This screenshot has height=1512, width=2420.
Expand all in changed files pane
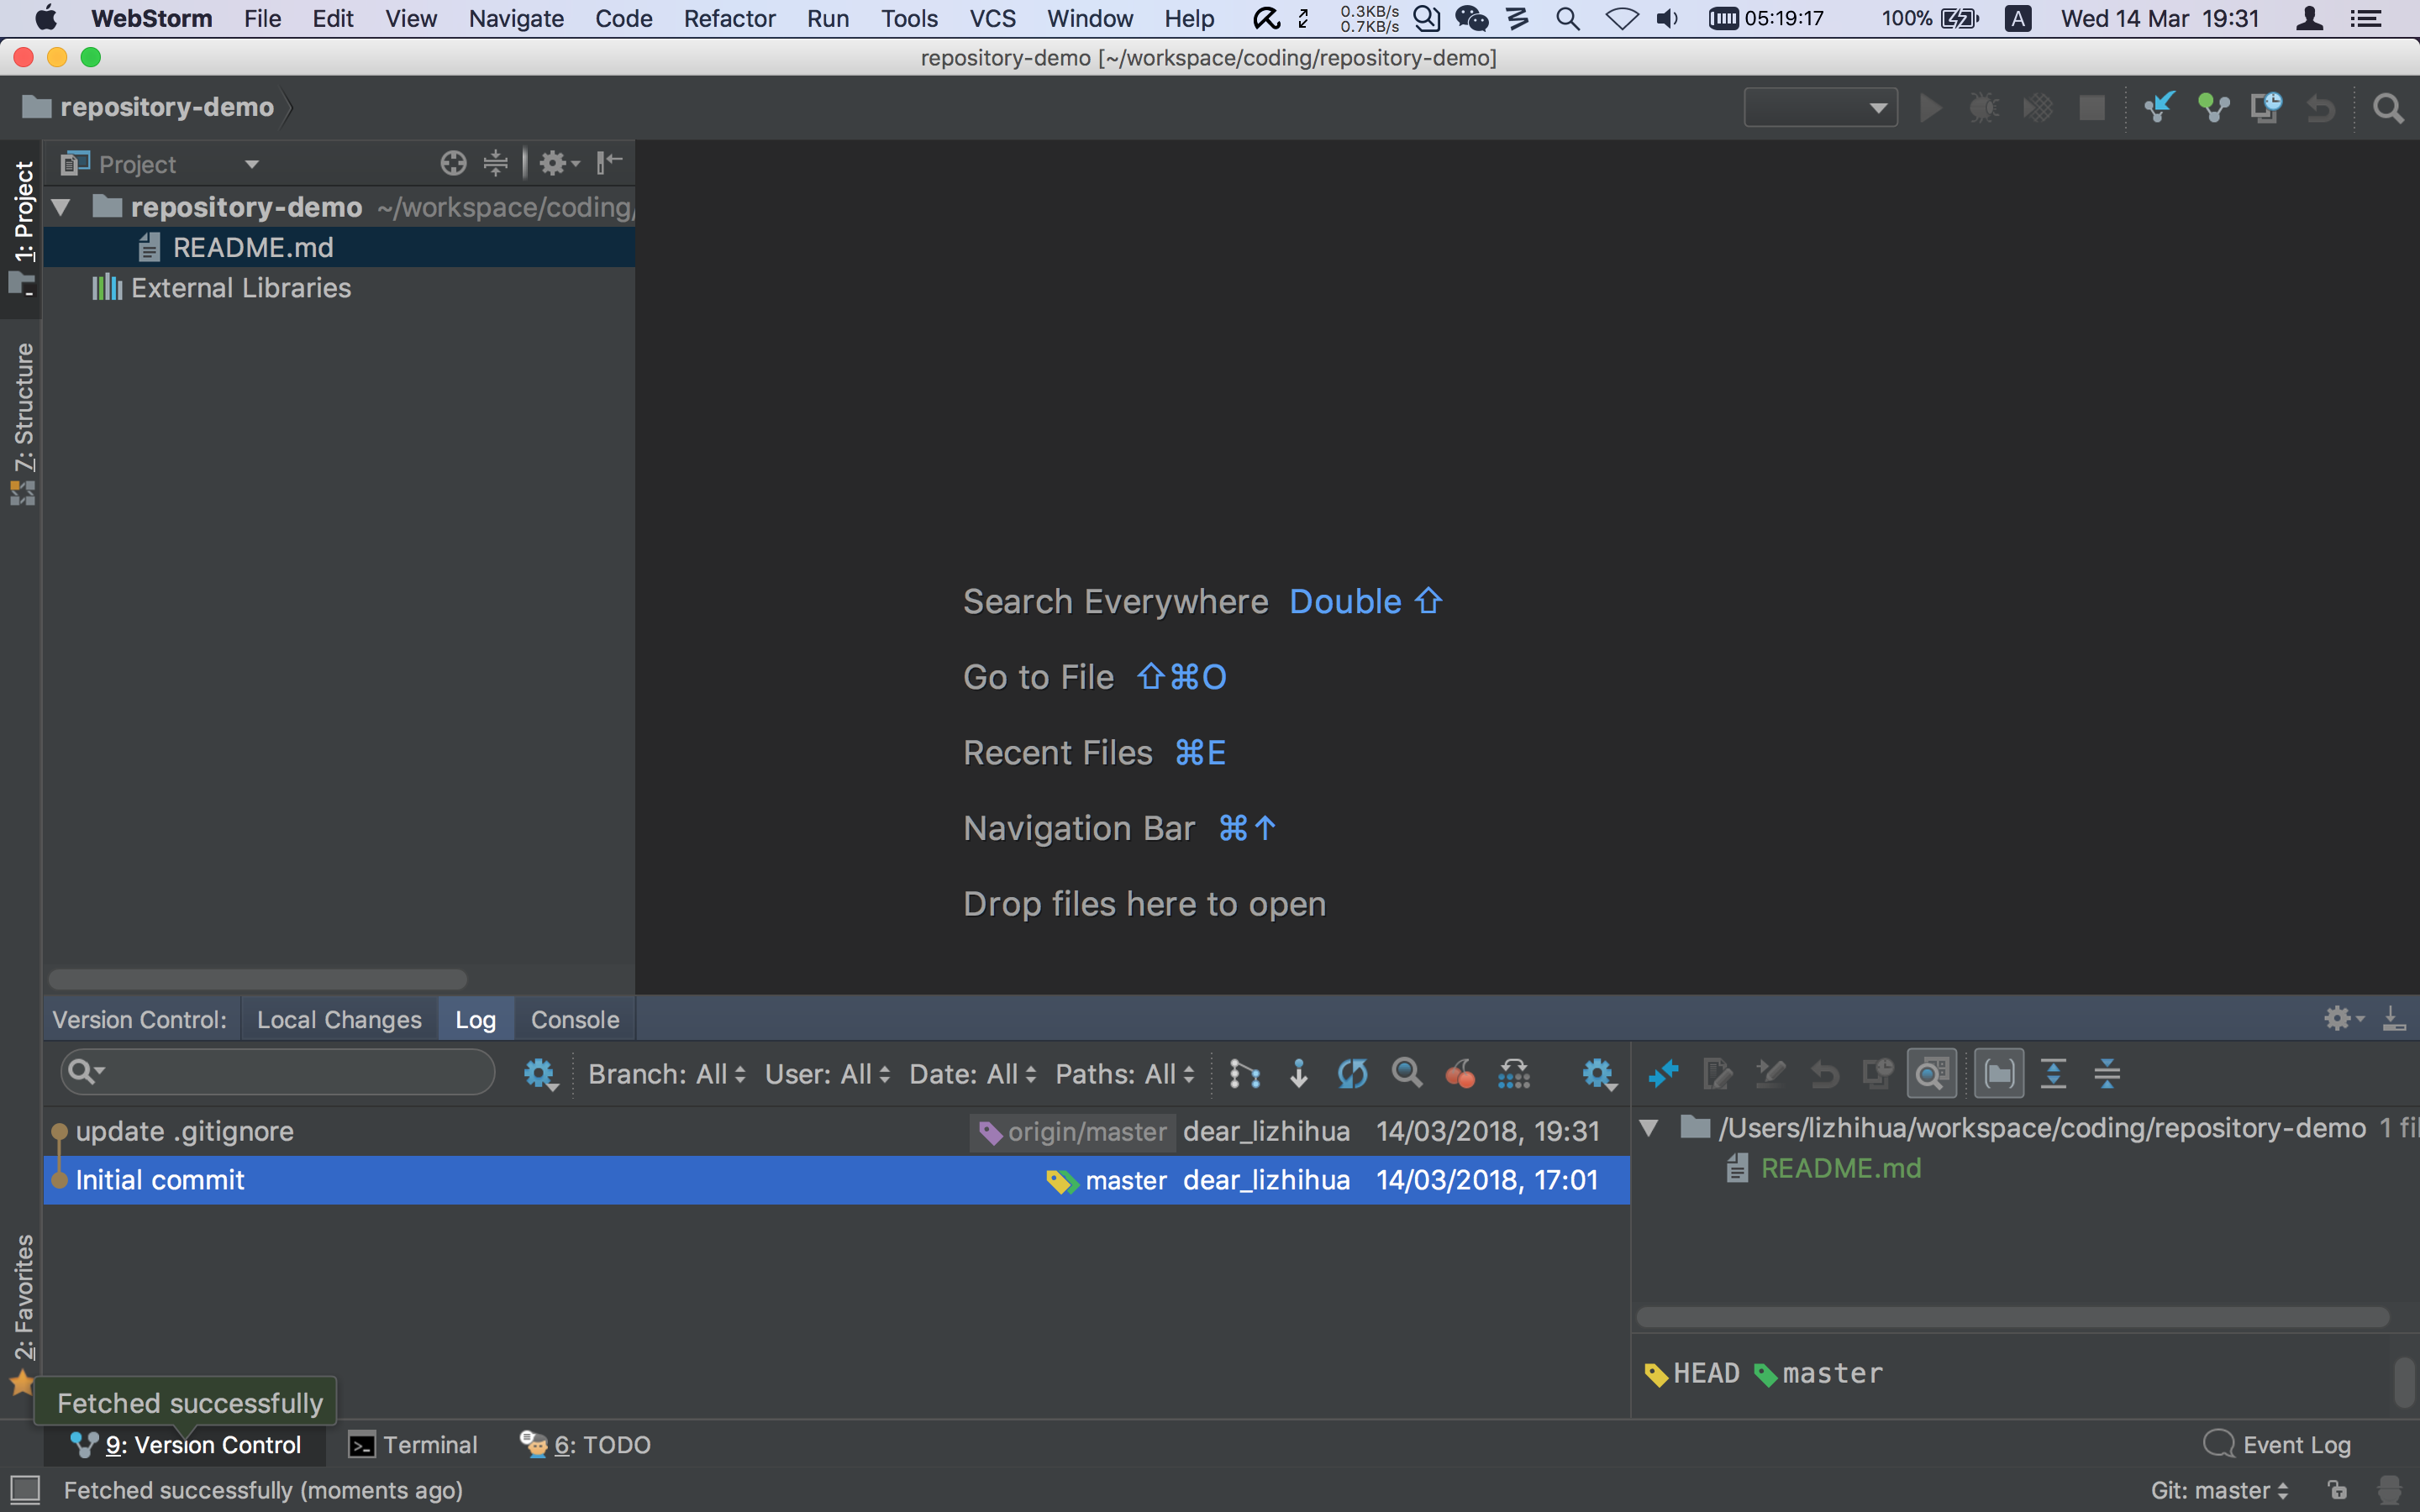click(x=2053, y=1074)
